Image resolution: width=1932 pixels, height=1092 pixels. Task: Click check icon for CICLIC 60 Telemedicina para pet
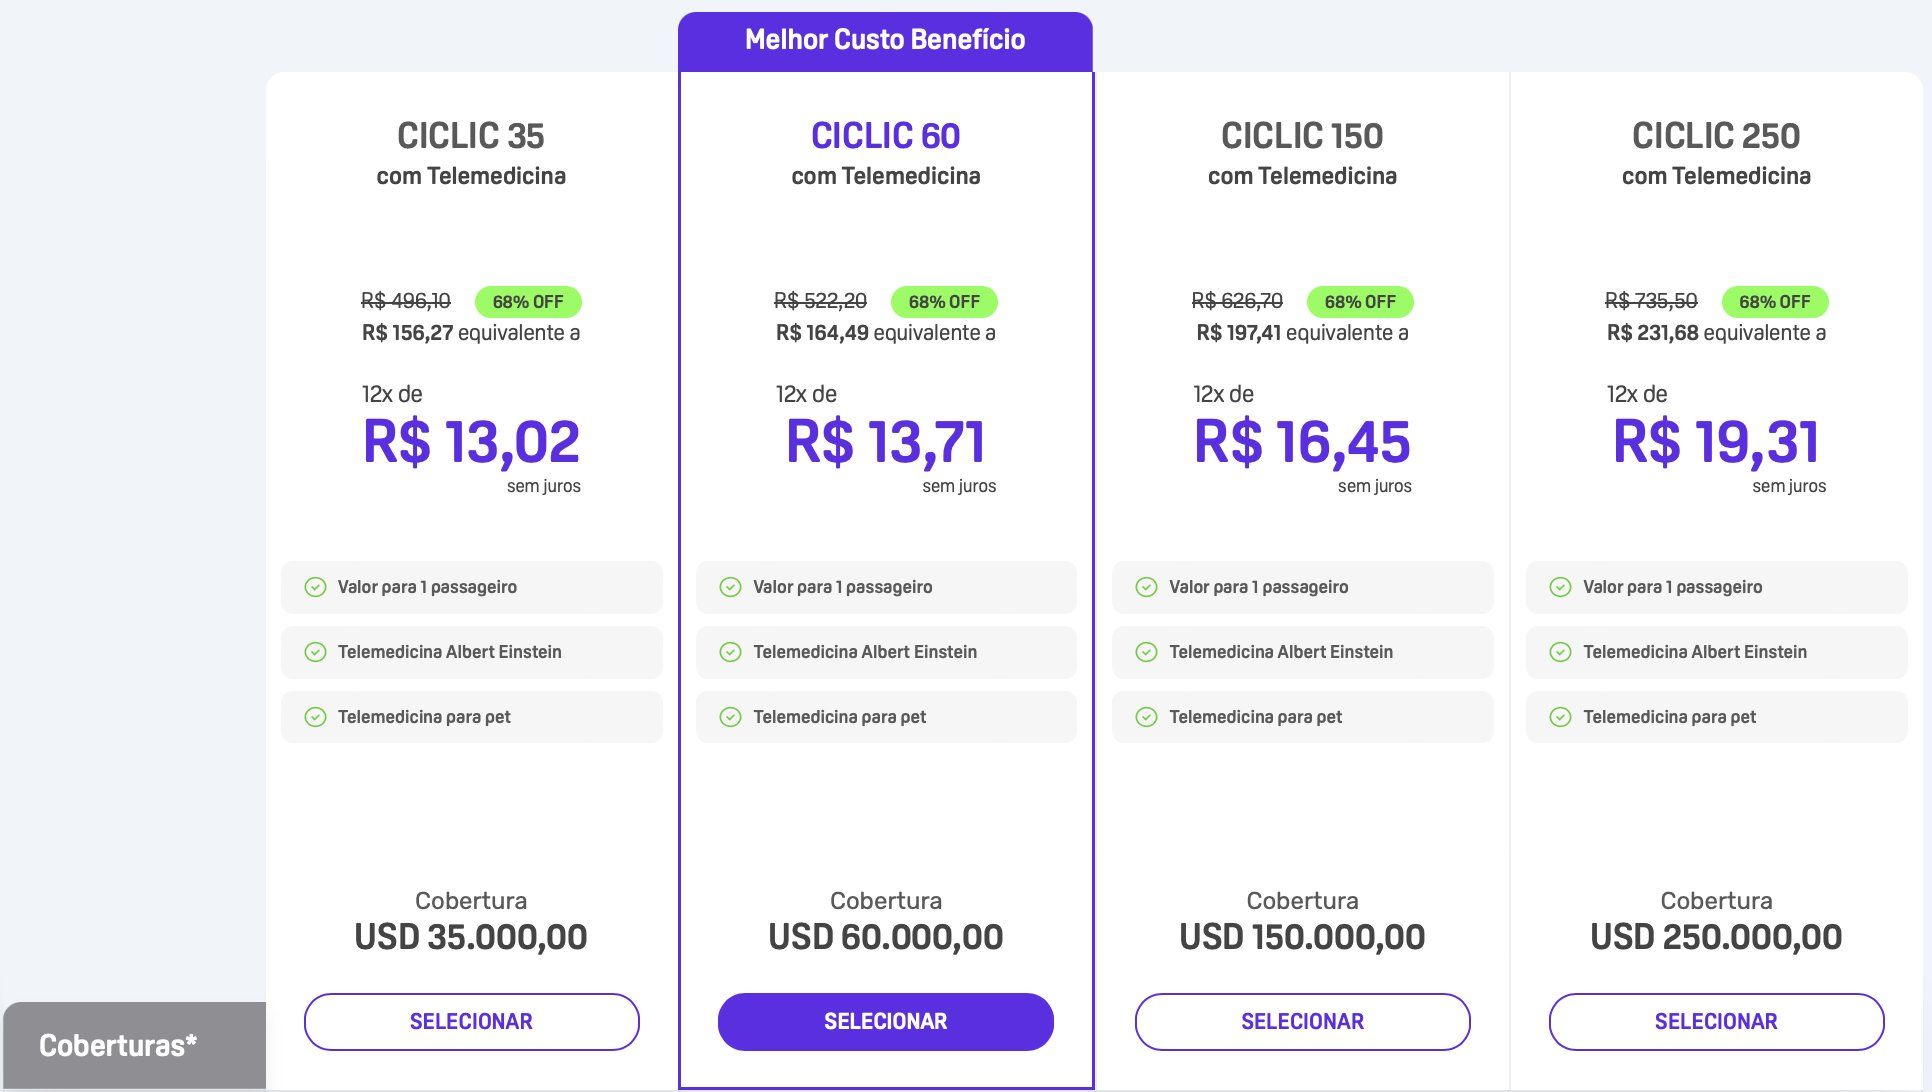[x=730, y=717]
